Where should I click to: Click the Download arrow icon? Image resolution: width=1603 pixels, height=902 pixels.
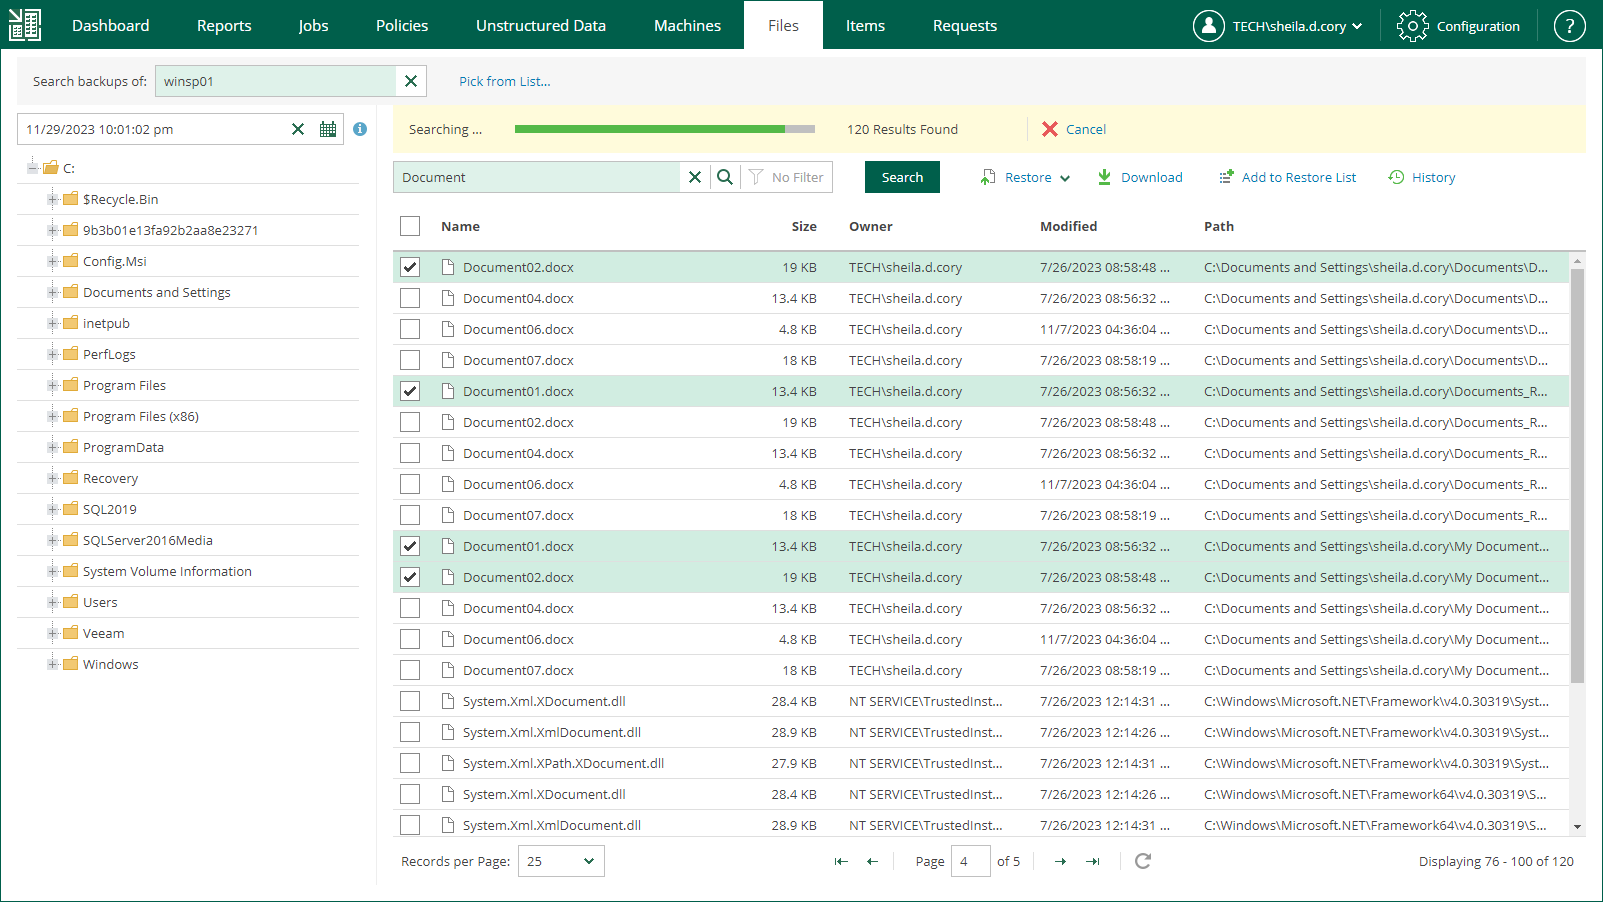[x=1105, y=177]
